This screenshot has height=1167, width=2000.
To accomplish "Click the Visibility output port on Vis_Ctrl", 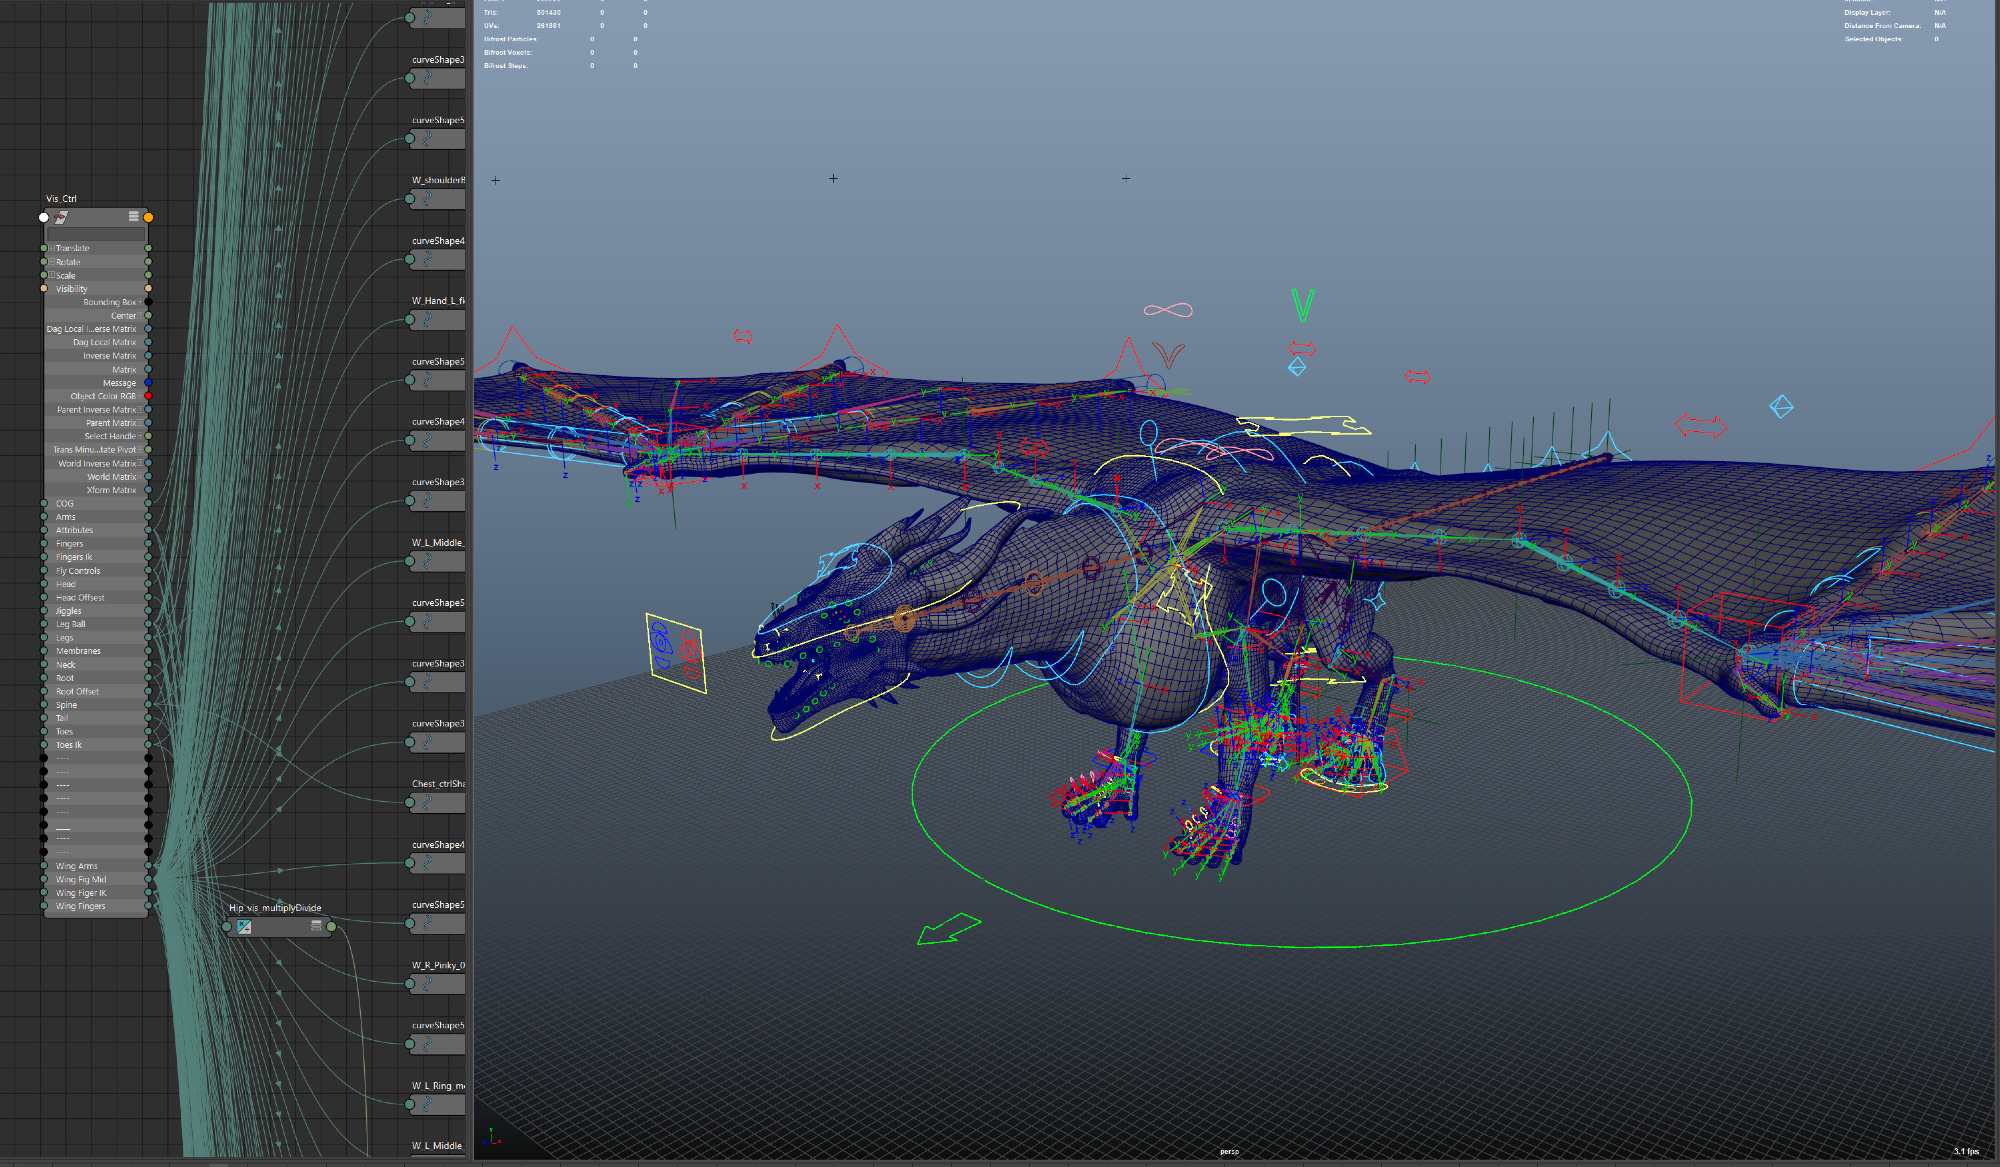I will click(148, 289).
